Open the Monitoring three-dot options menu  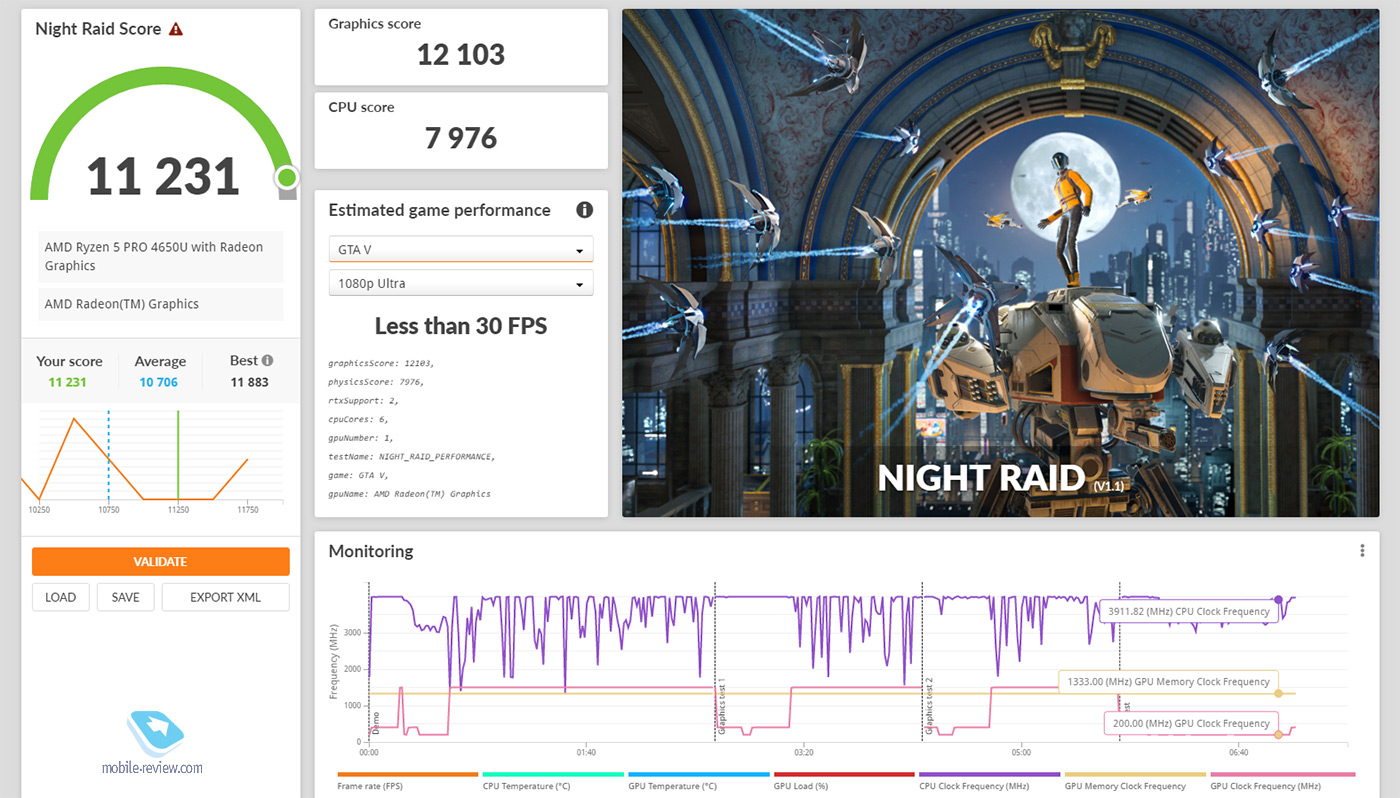[x=1362, y=551]
